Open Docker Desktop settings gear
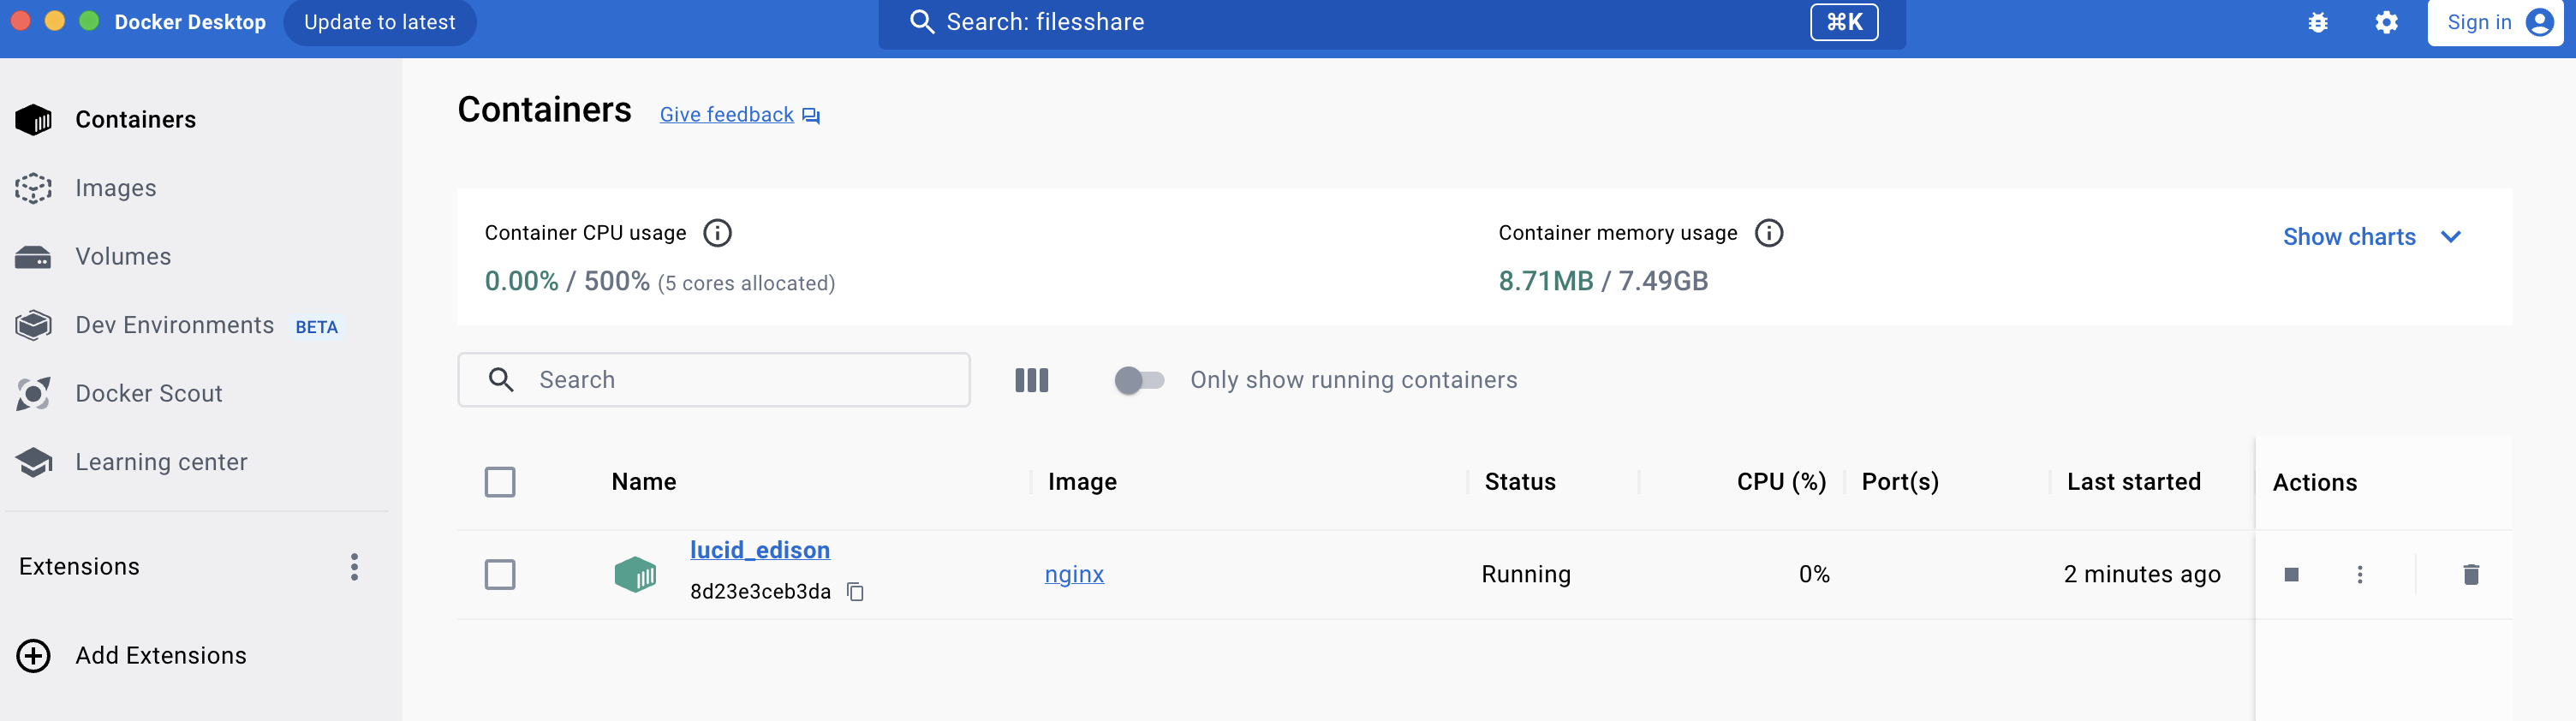The width and height of the screenshot is (2576, 721). 2386,22
